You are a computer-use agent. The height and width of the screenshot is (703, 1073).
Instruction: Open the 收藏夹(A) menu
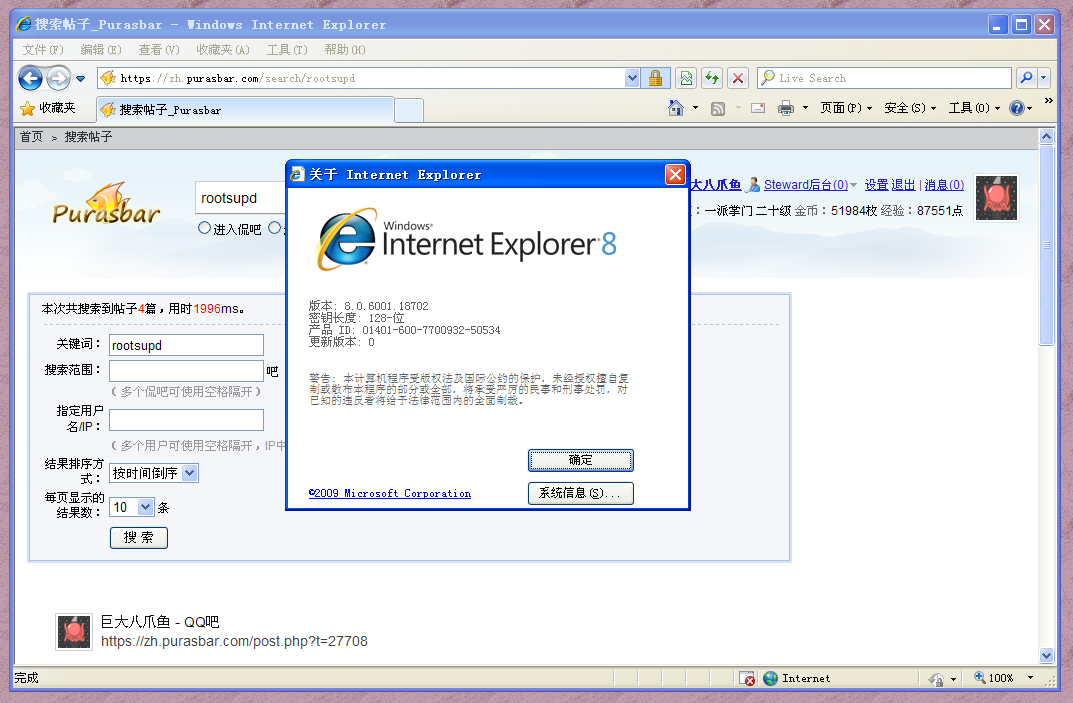[x=222, y=50]
